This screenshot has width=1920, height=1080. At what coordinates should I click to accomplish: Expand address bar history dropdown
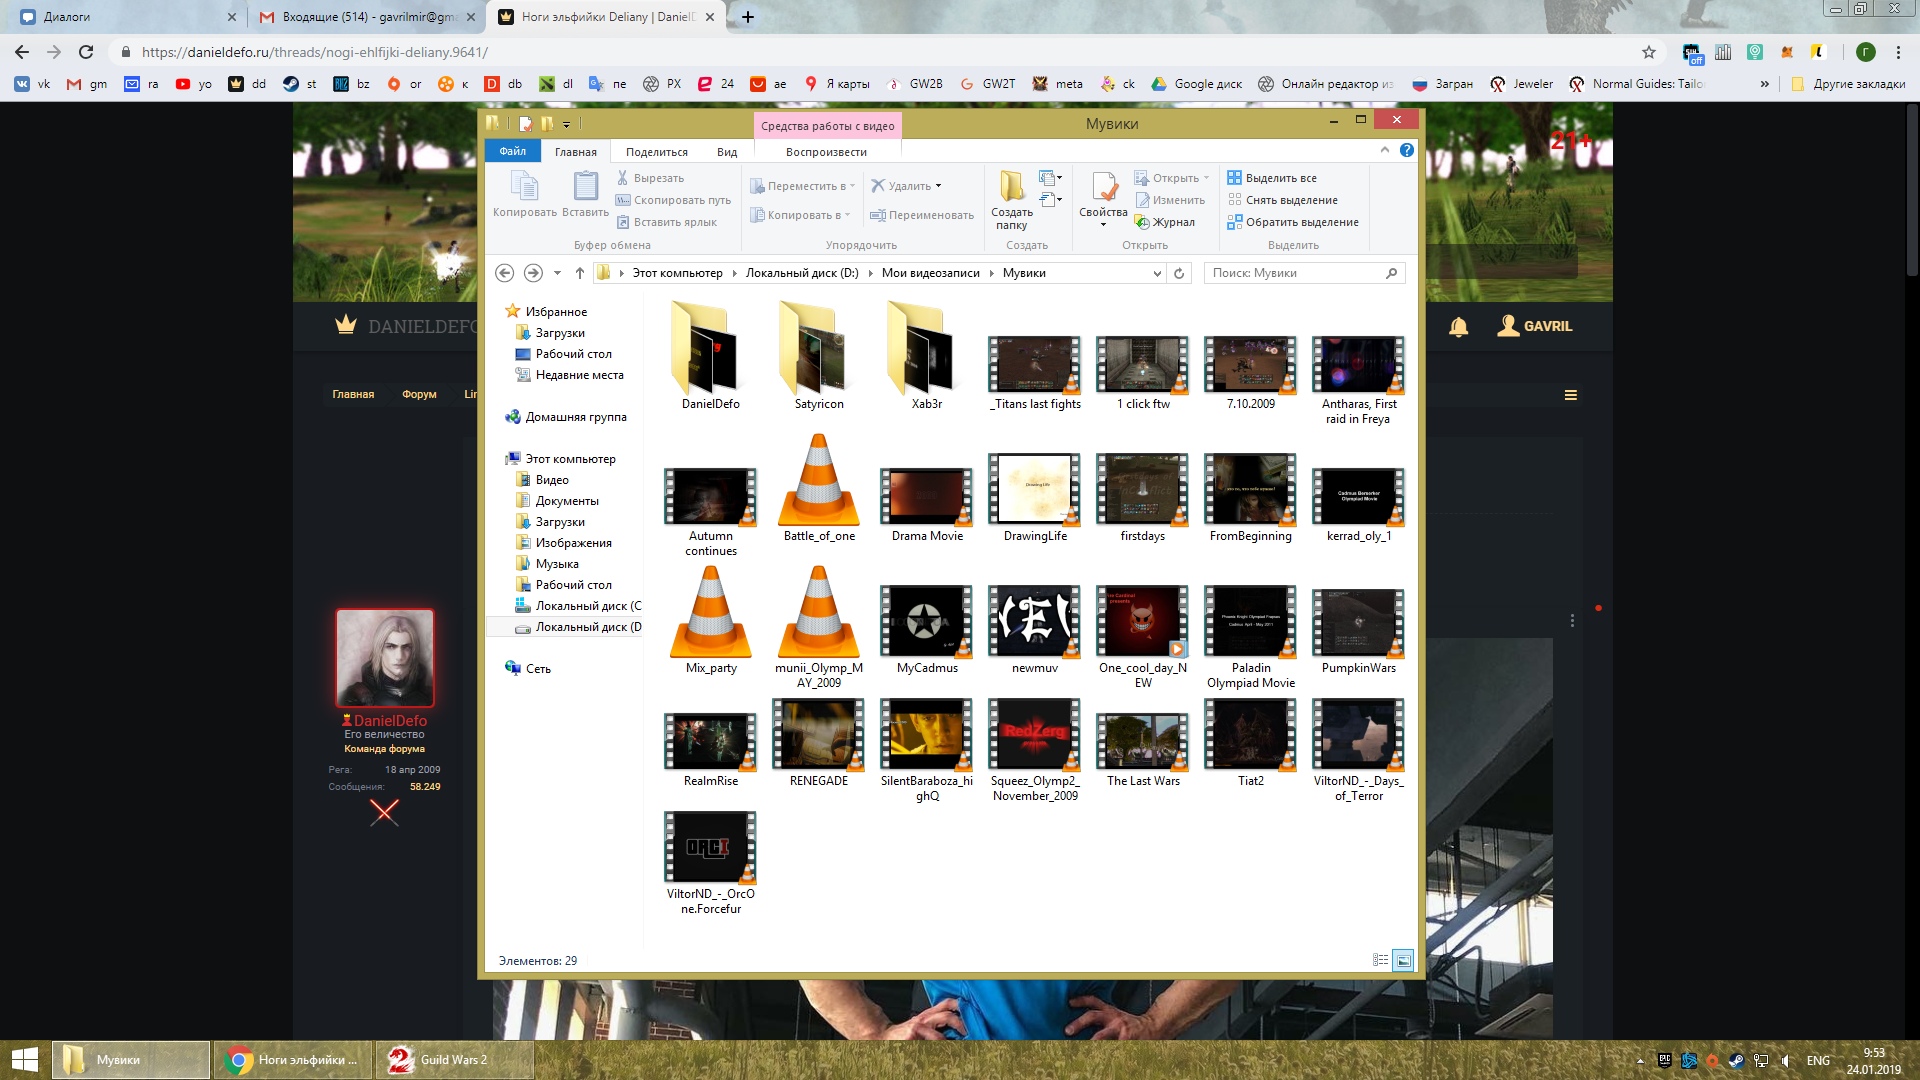[1157, 273]
